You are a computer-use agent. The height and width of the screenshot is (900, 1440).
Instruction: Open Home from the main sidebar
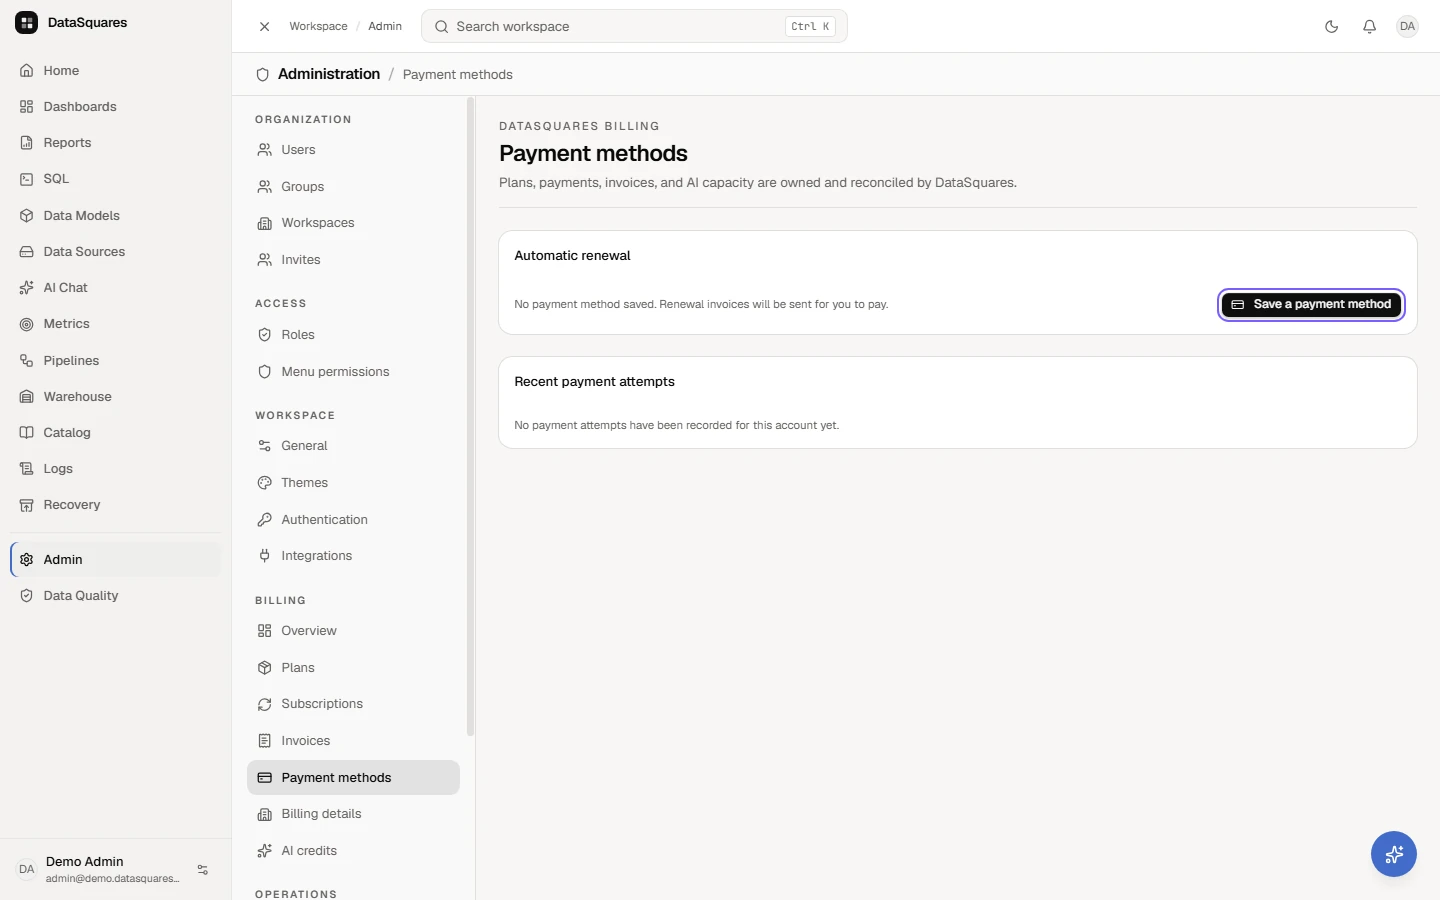115,71
